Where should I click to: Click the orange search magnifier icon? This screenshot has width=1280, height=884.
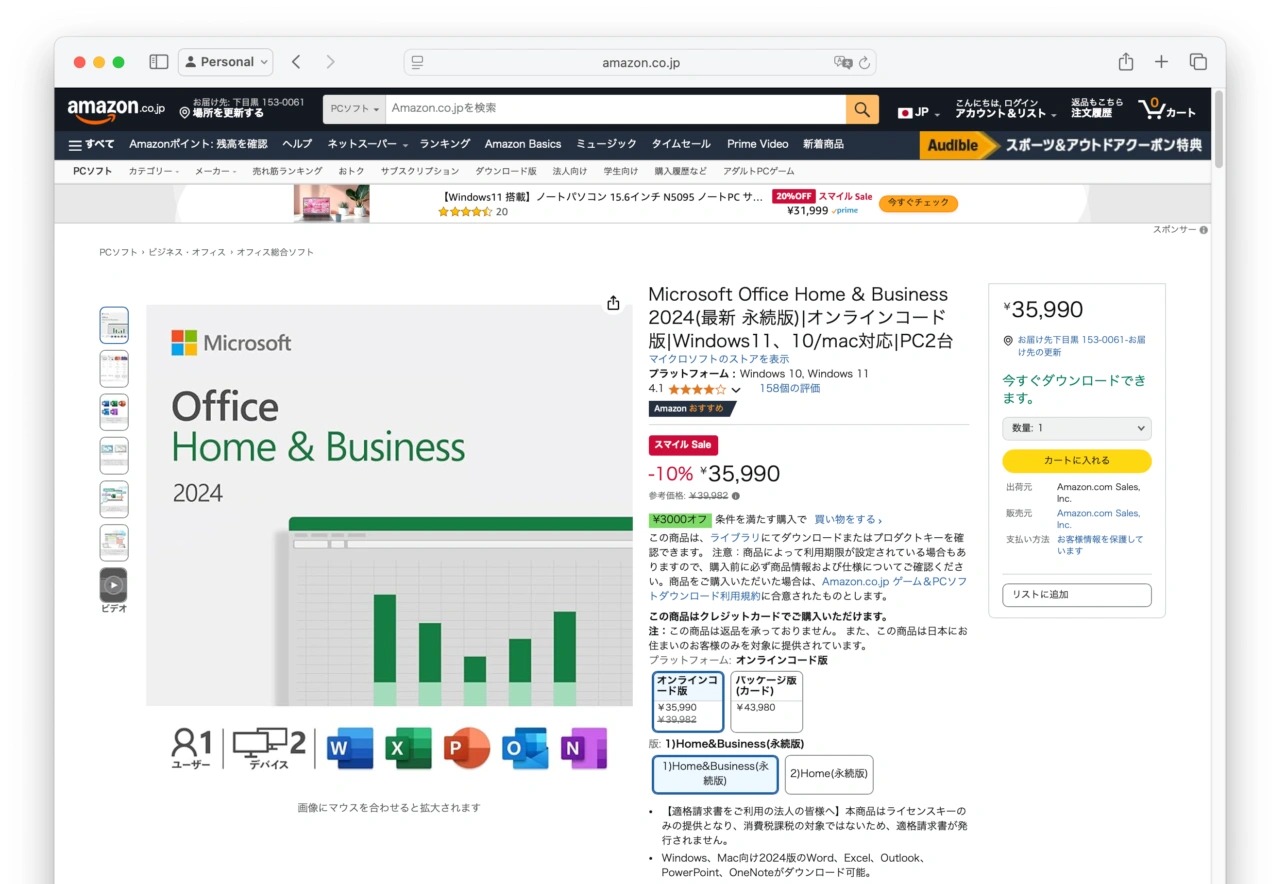click(861, 109)
